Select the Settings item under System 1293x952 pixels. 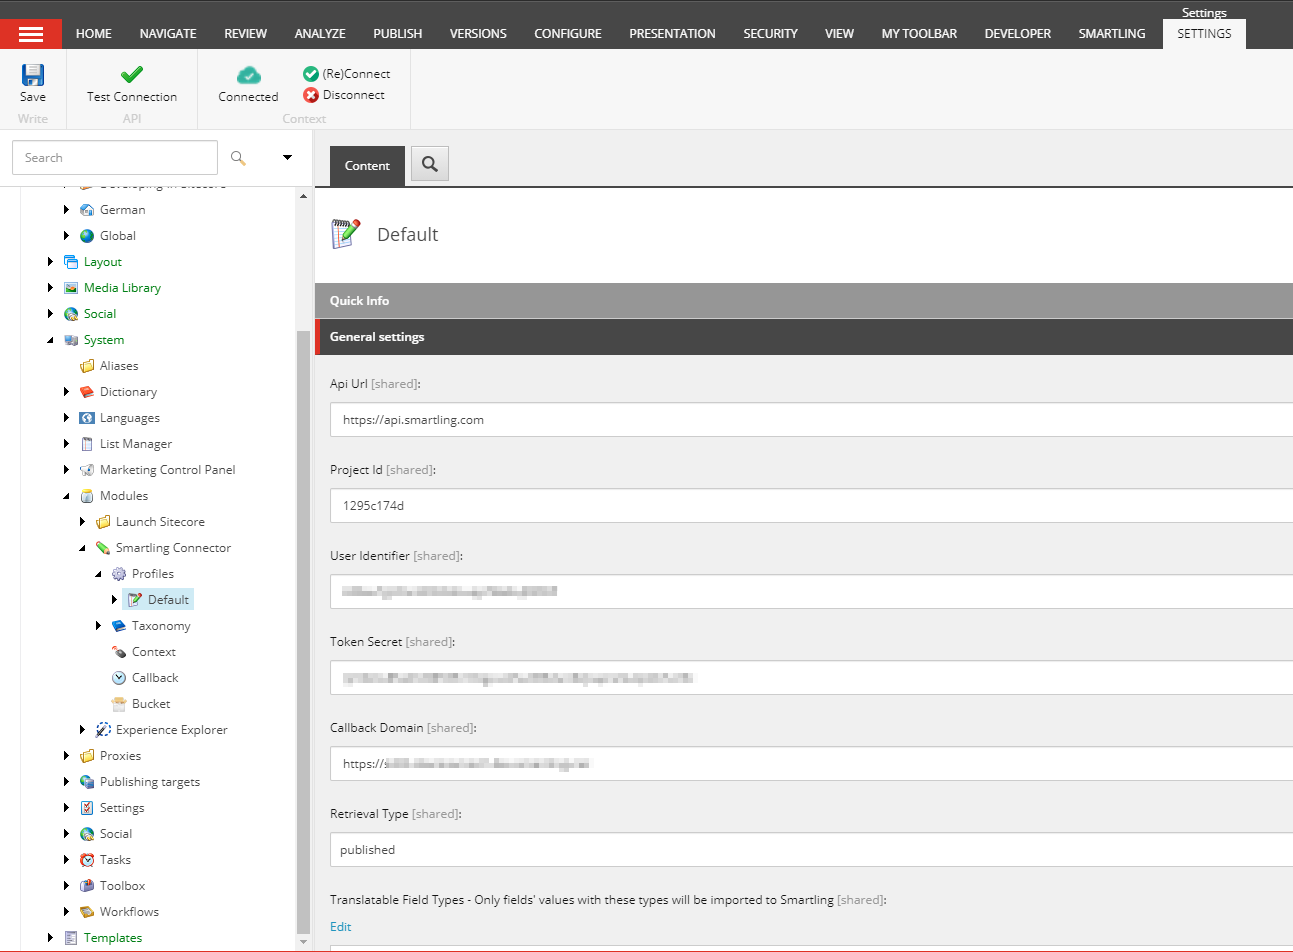122,808
